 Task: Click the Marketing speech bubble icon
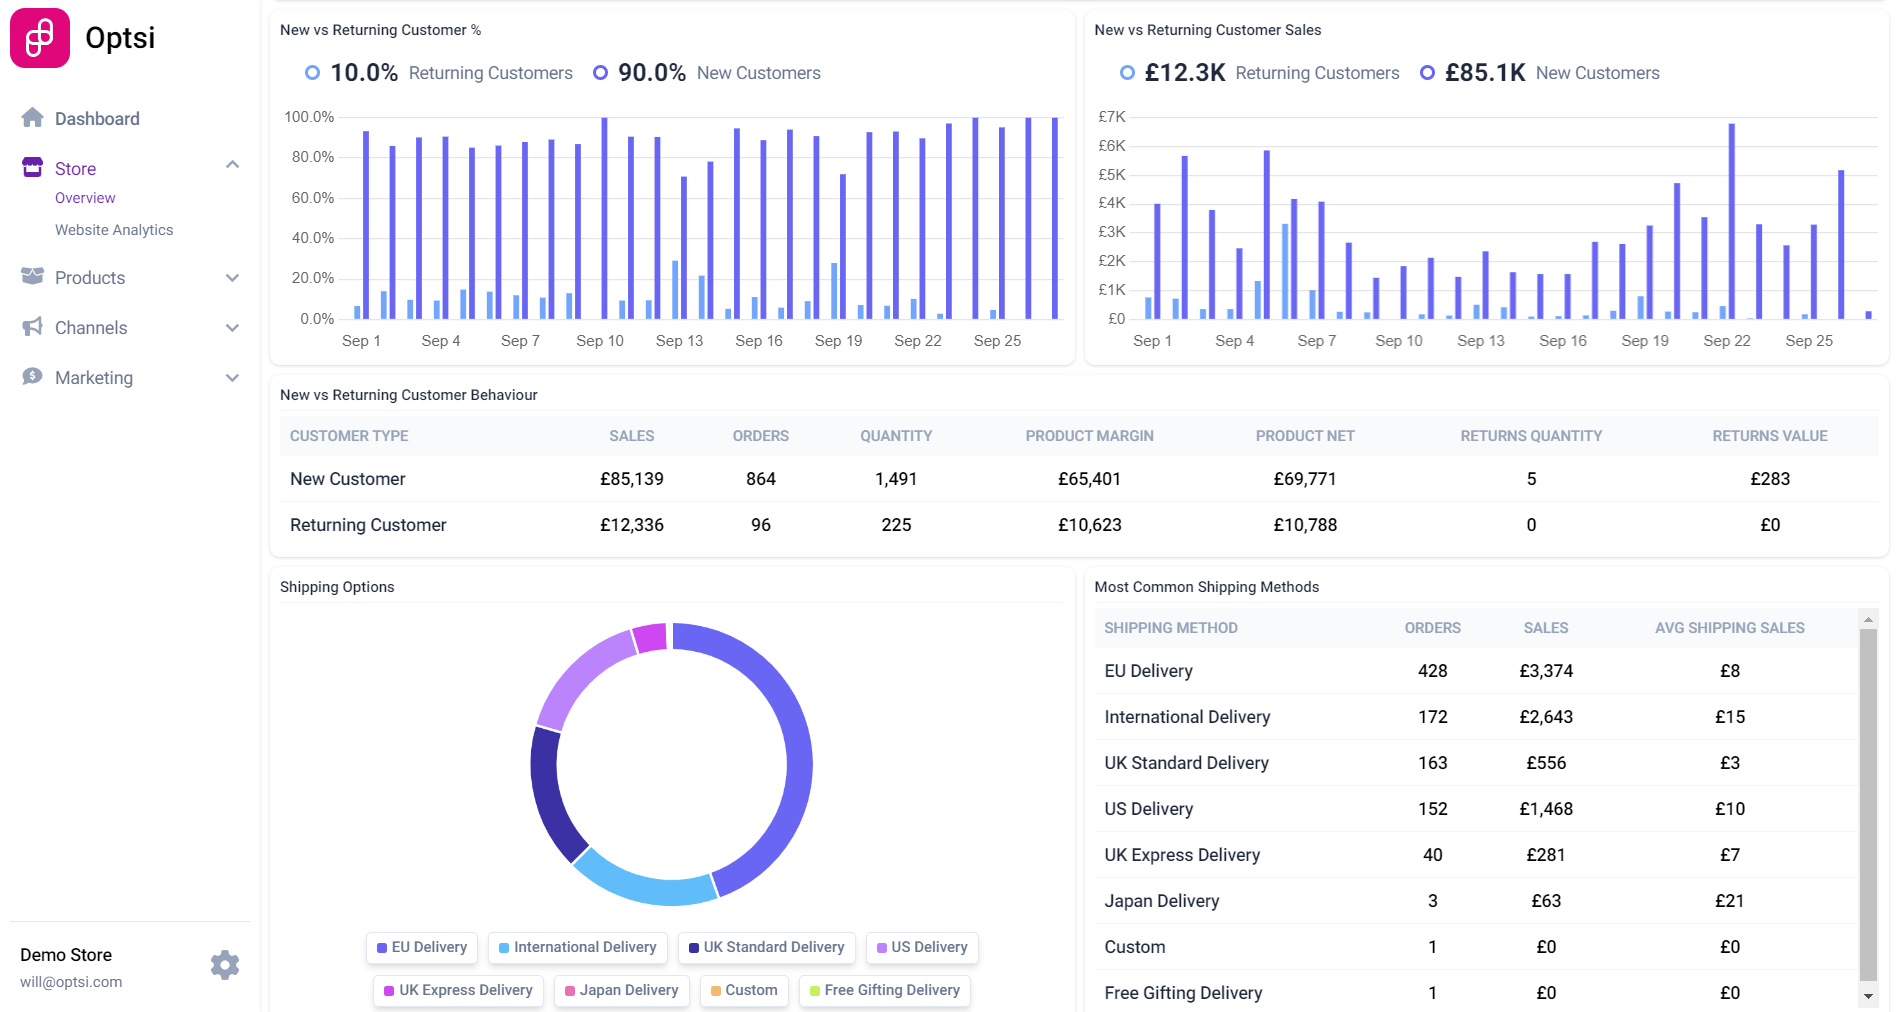pyautogui.click(x=32, y=376)
